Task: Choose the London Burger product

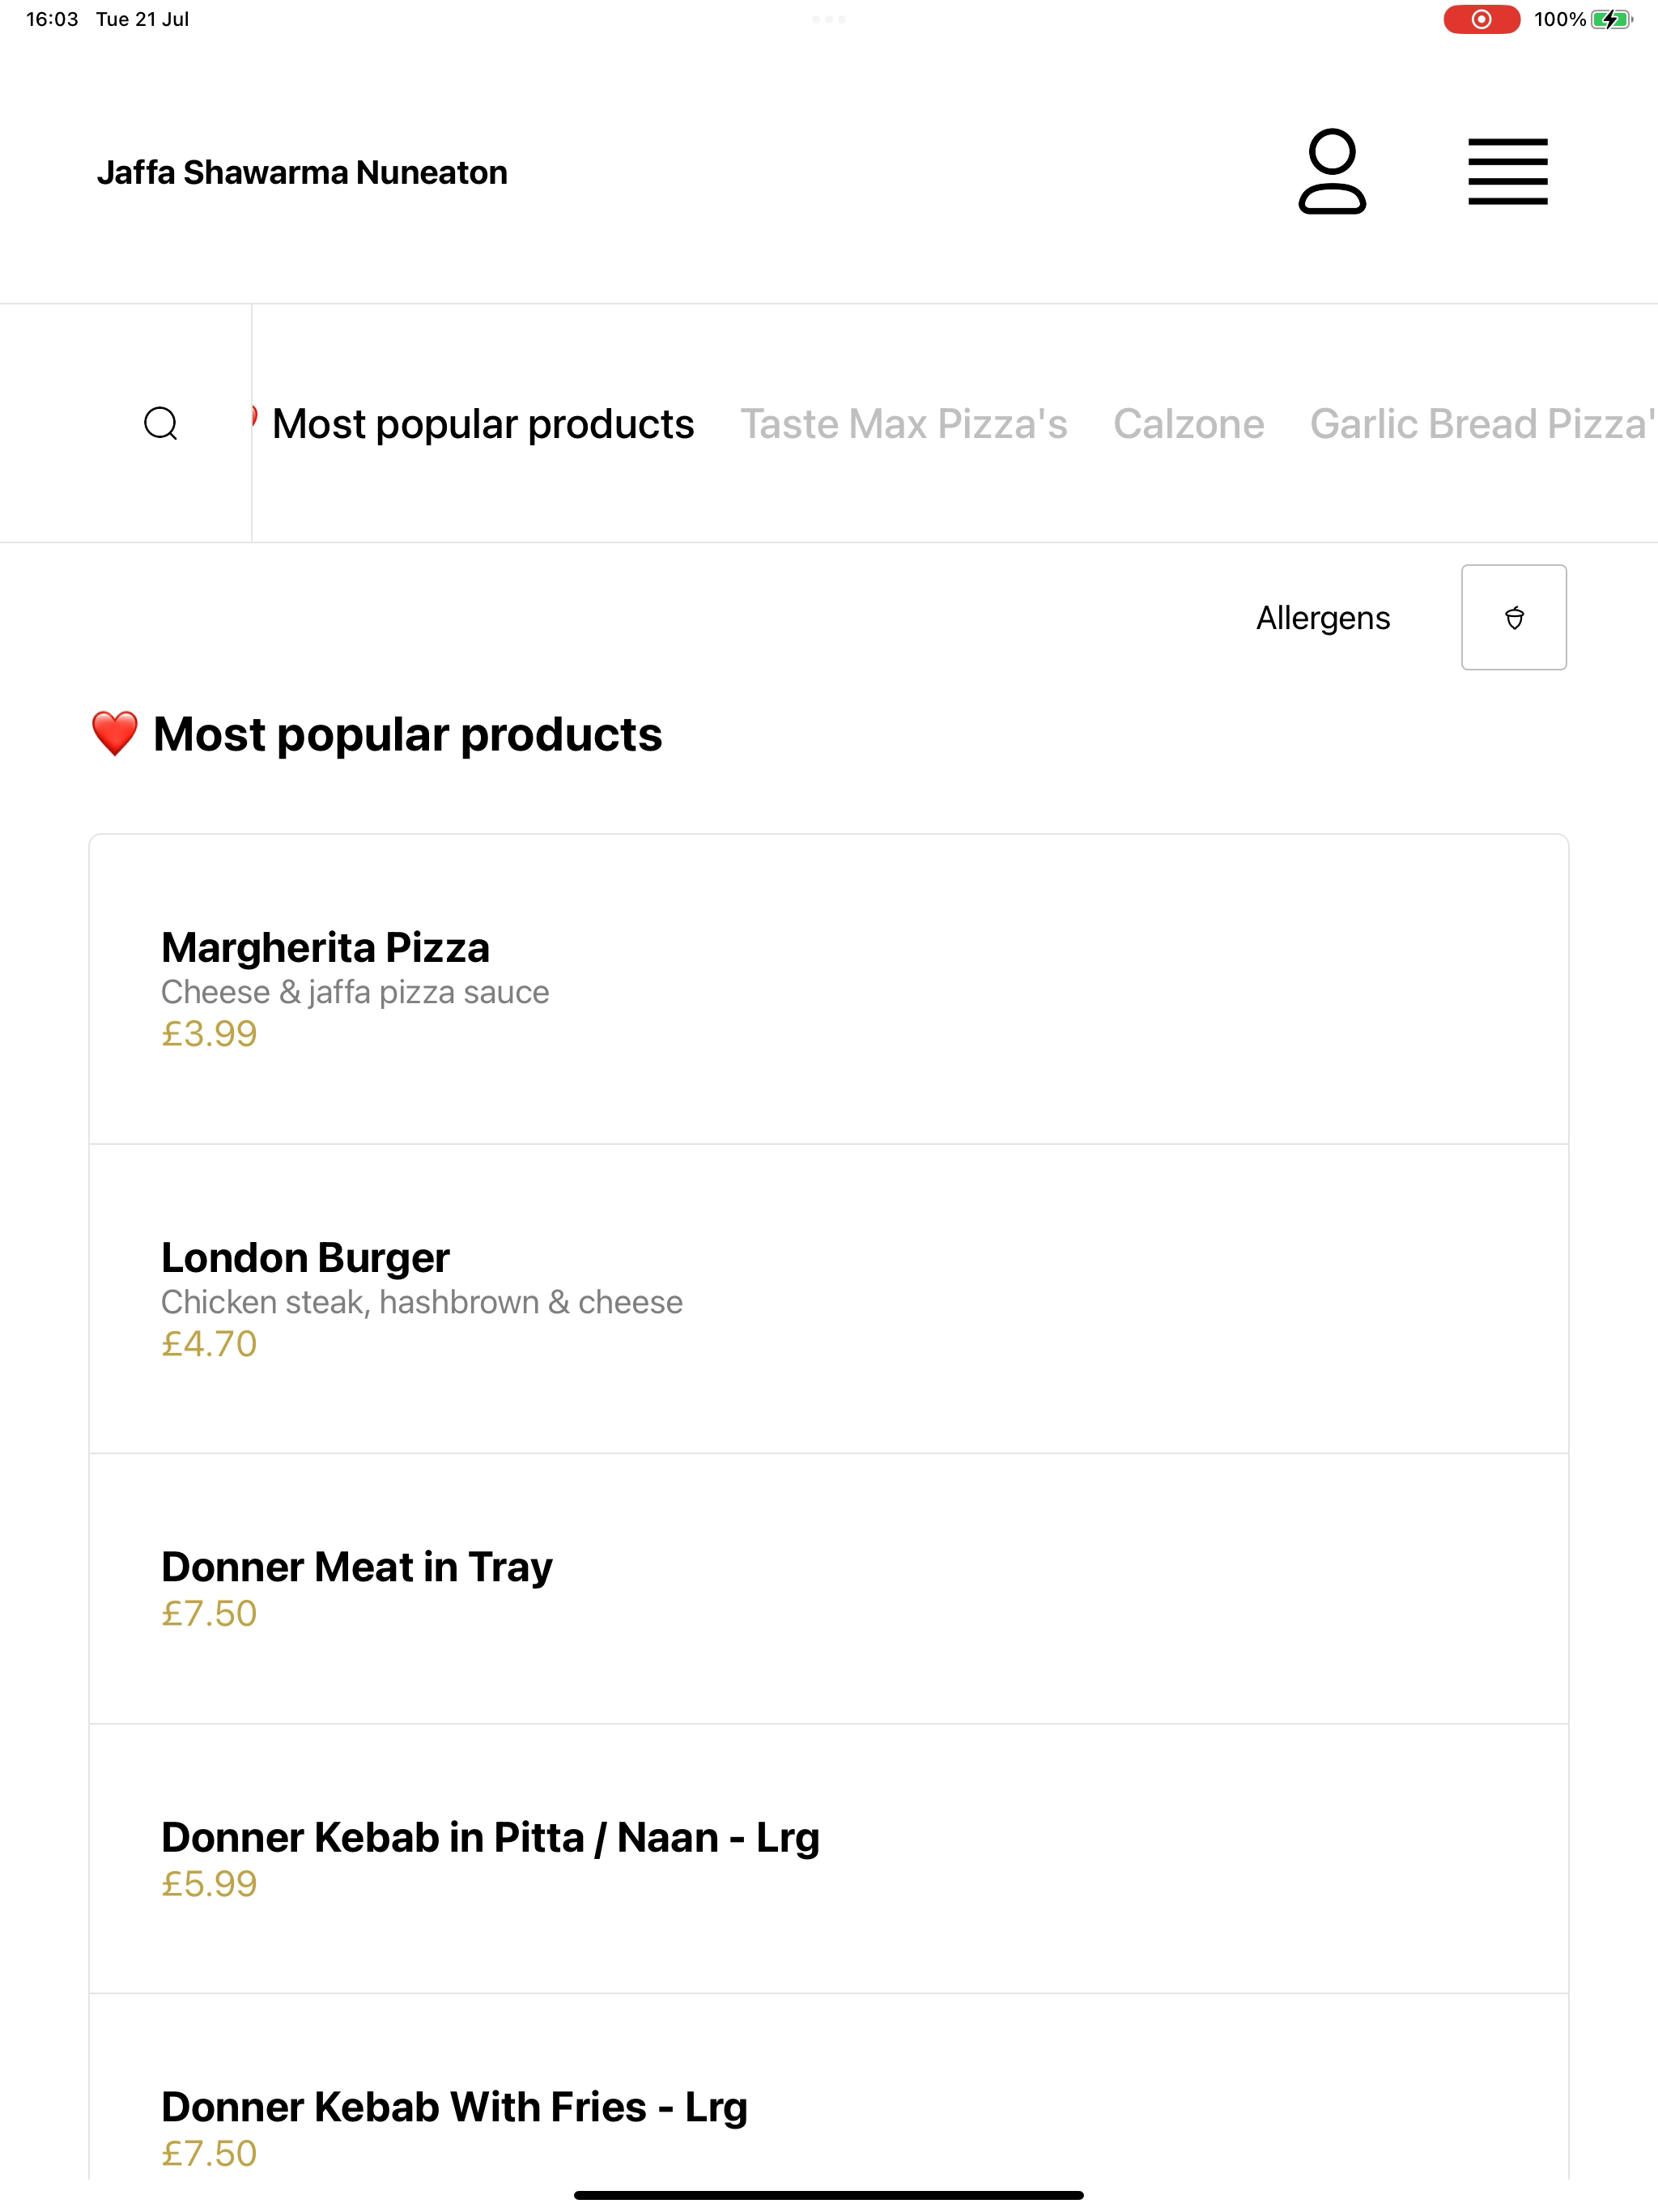Action: (x=828, y=1299)
